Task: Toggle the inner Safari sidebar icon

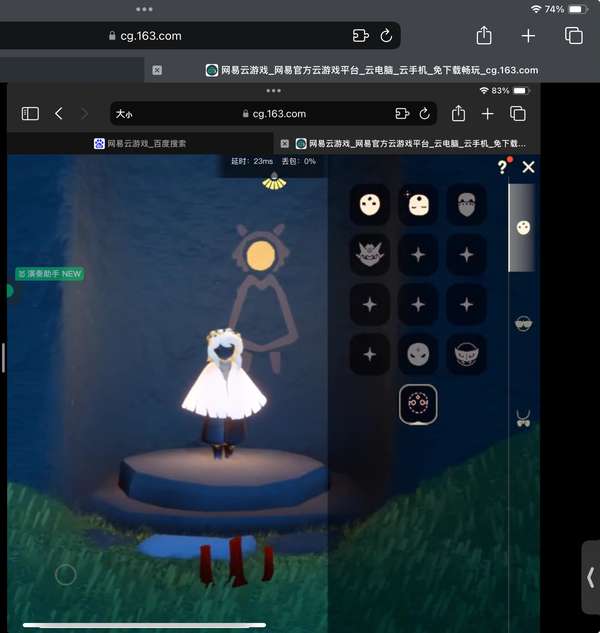Action: point(30,114)
